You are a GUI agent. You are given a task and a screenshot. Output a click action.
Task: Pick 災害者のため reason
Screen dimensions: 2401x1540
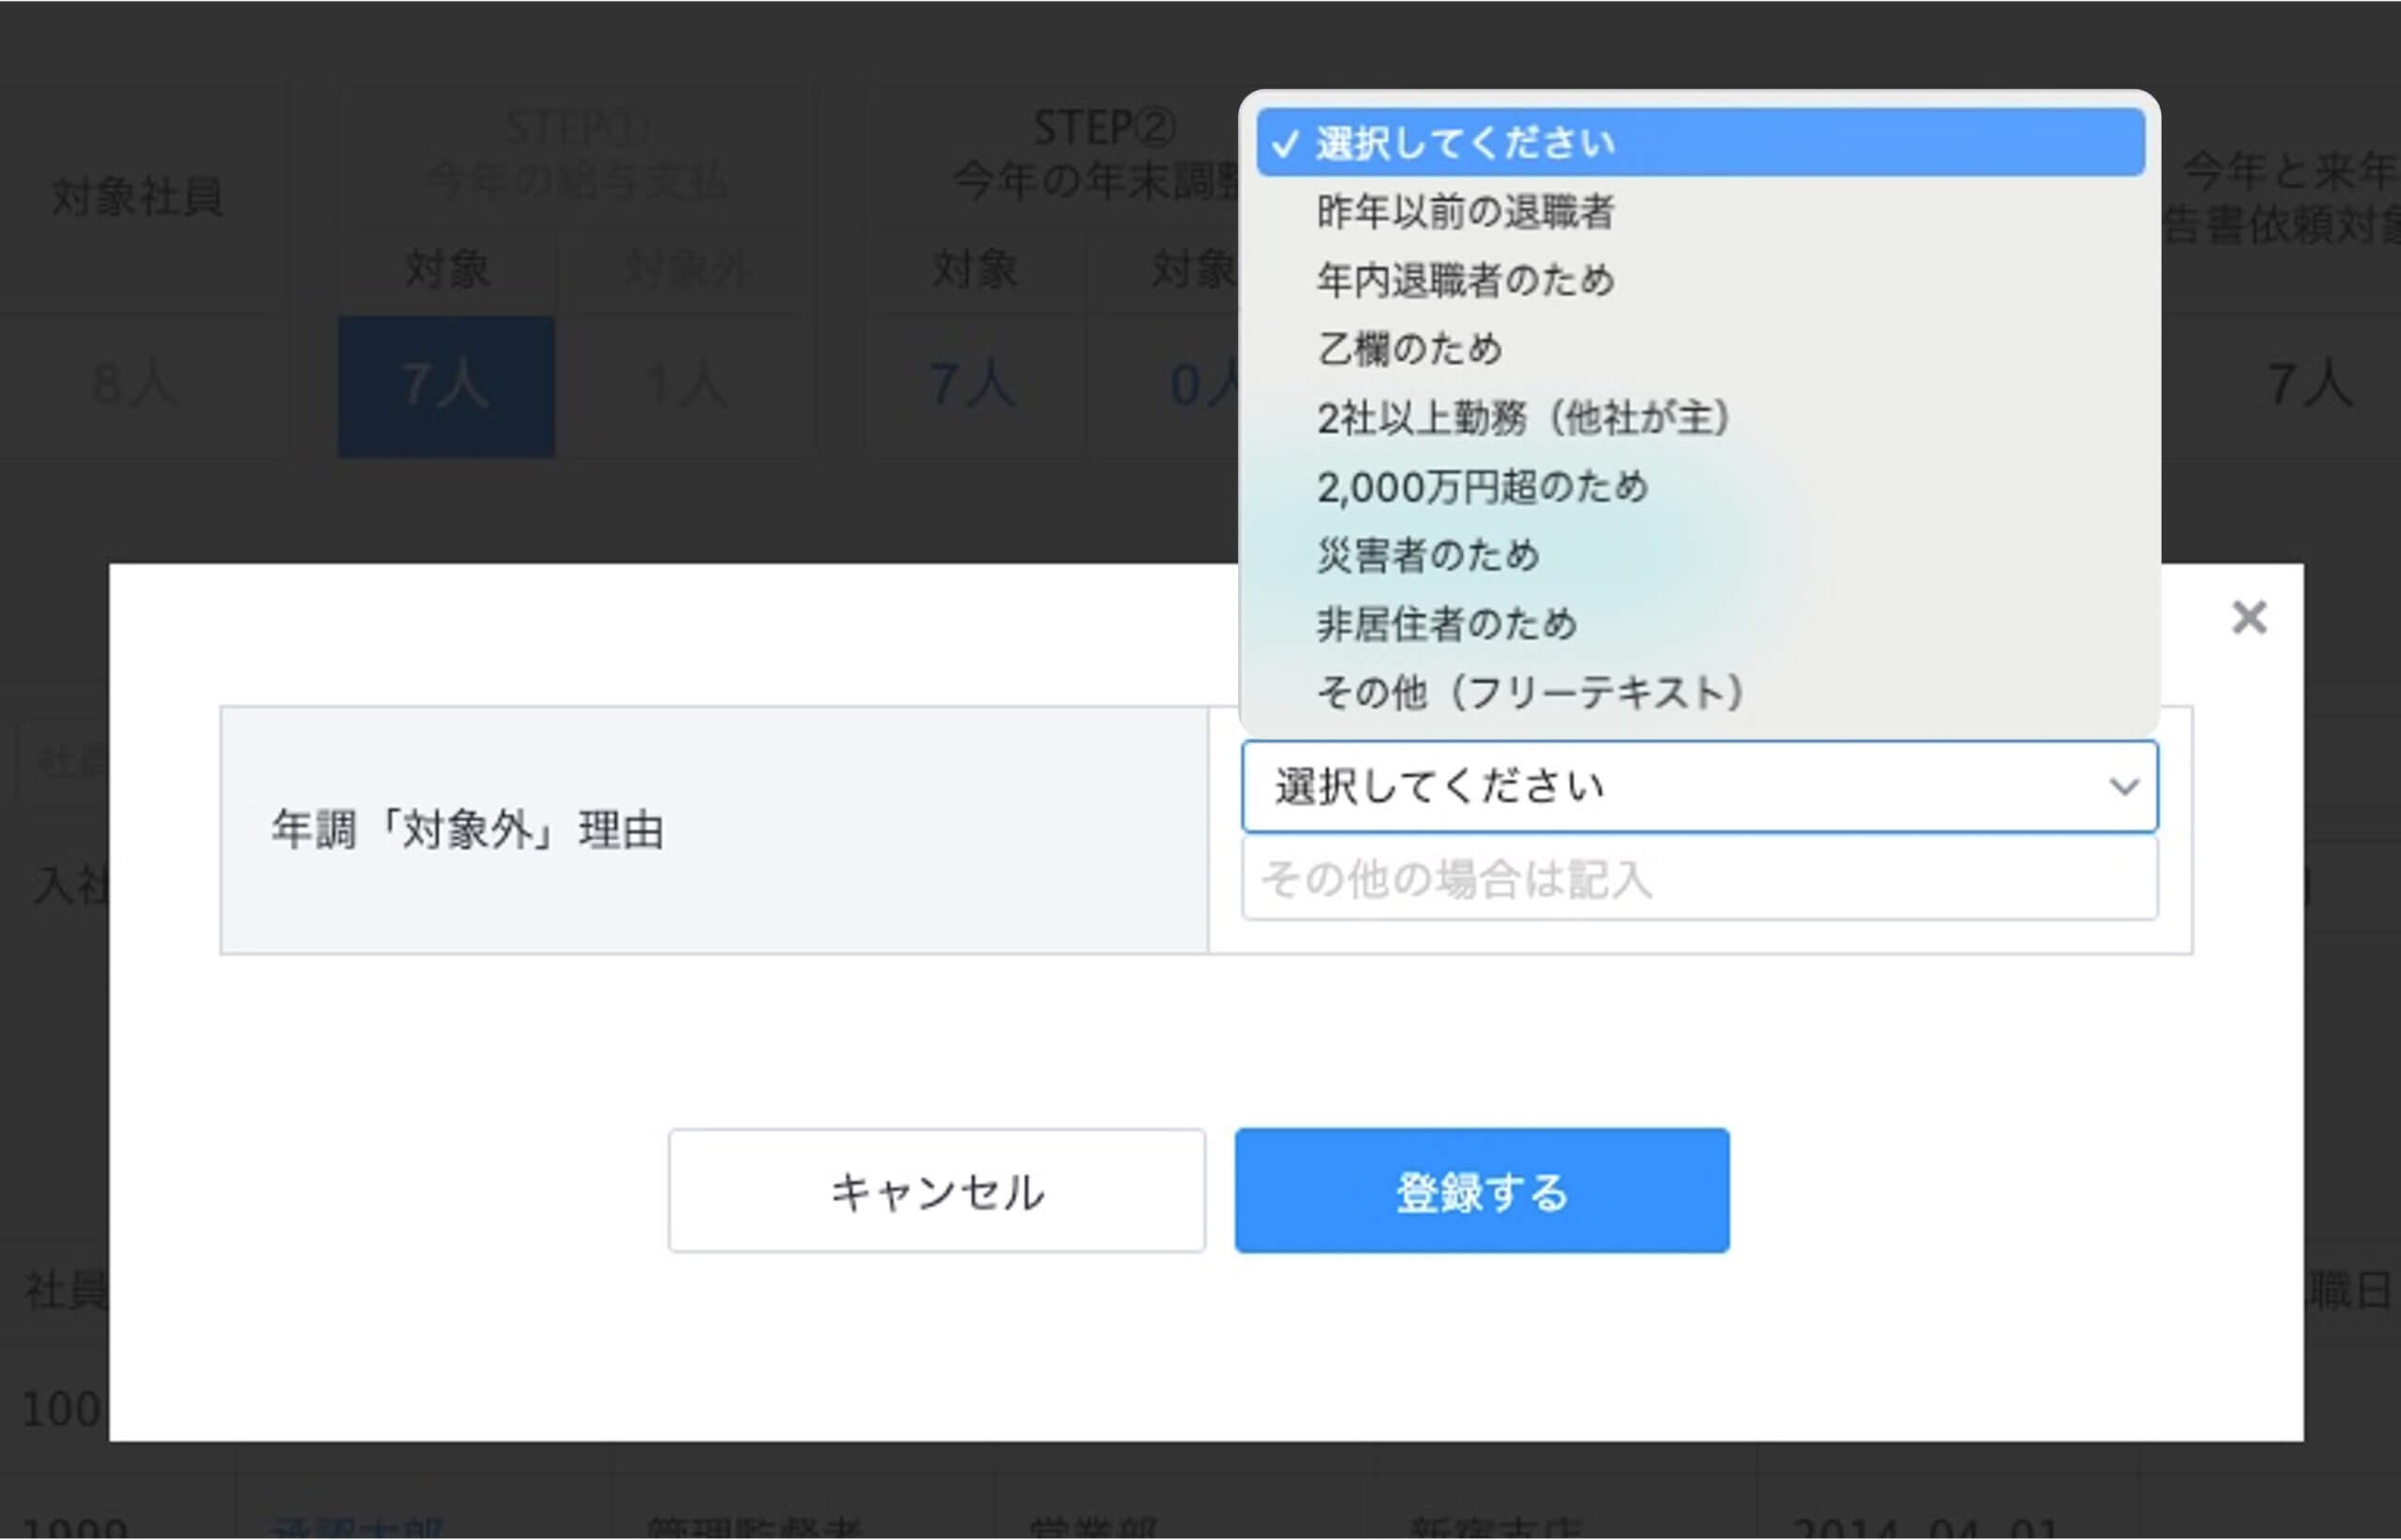tap(1428, 555)
